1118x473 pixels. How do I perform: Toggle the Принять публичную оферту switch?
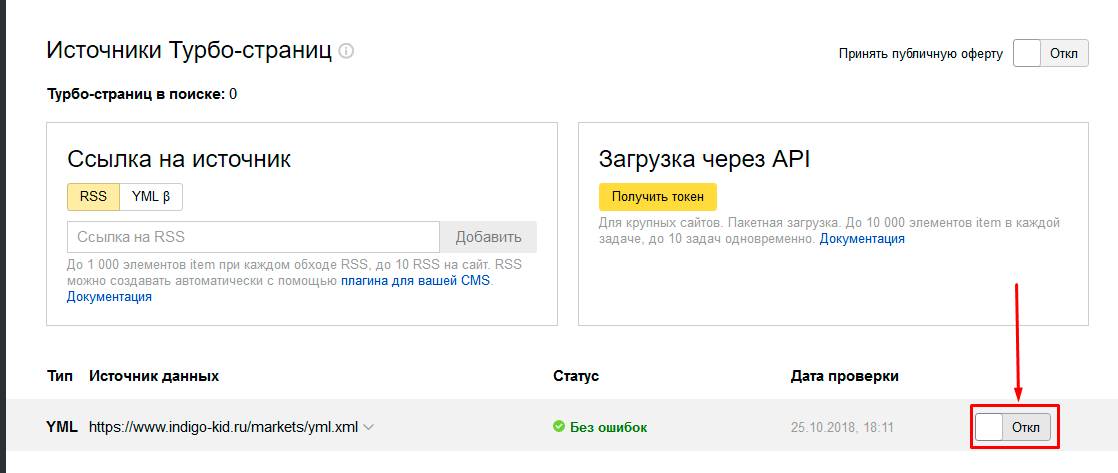[x=1050, y=54]
